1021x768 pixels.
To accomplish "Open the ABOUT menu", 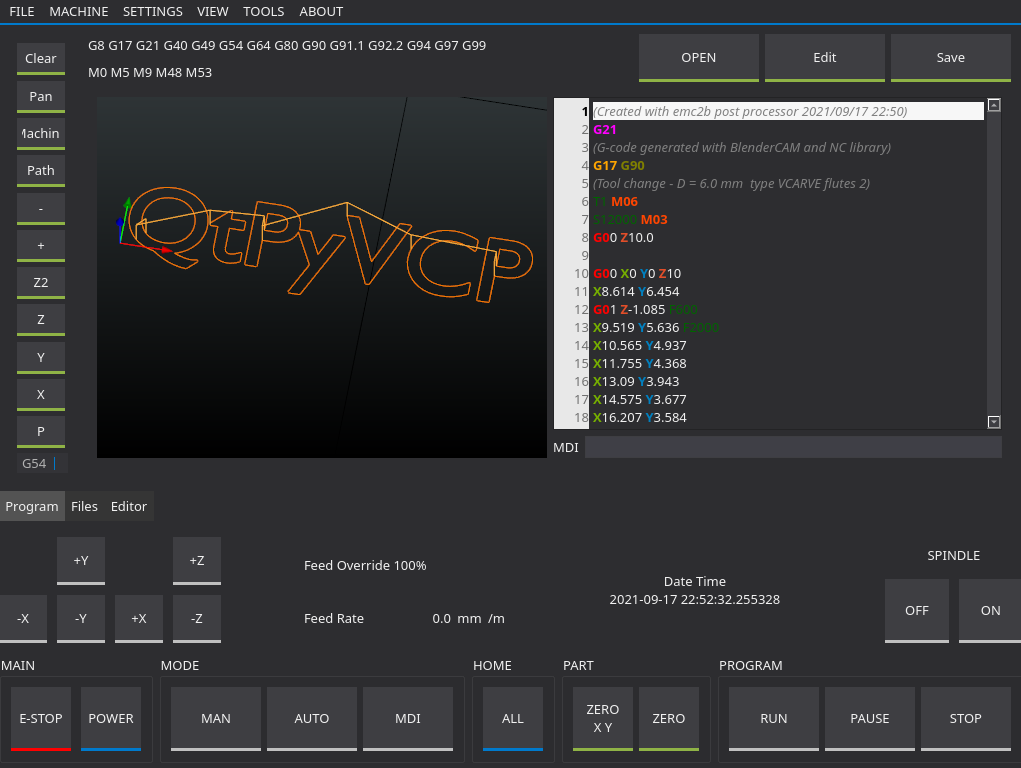I will (x=321, y=12).
